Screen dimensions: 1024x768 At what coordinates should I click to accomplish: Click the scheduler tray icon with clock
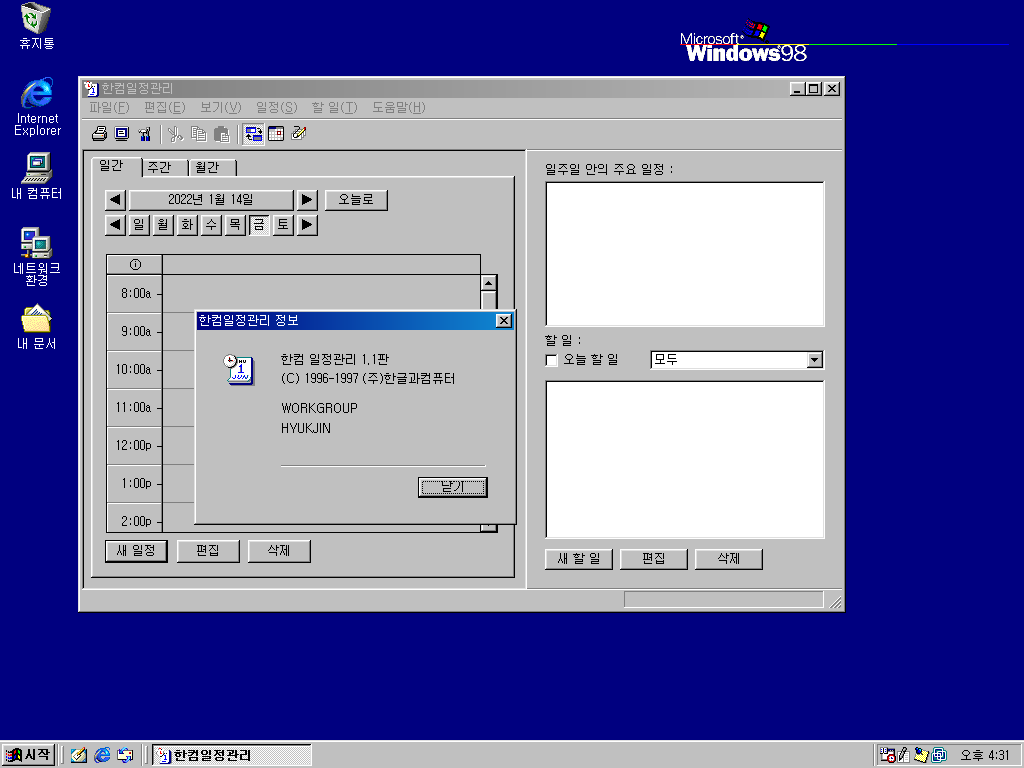(x=887, y=755)
